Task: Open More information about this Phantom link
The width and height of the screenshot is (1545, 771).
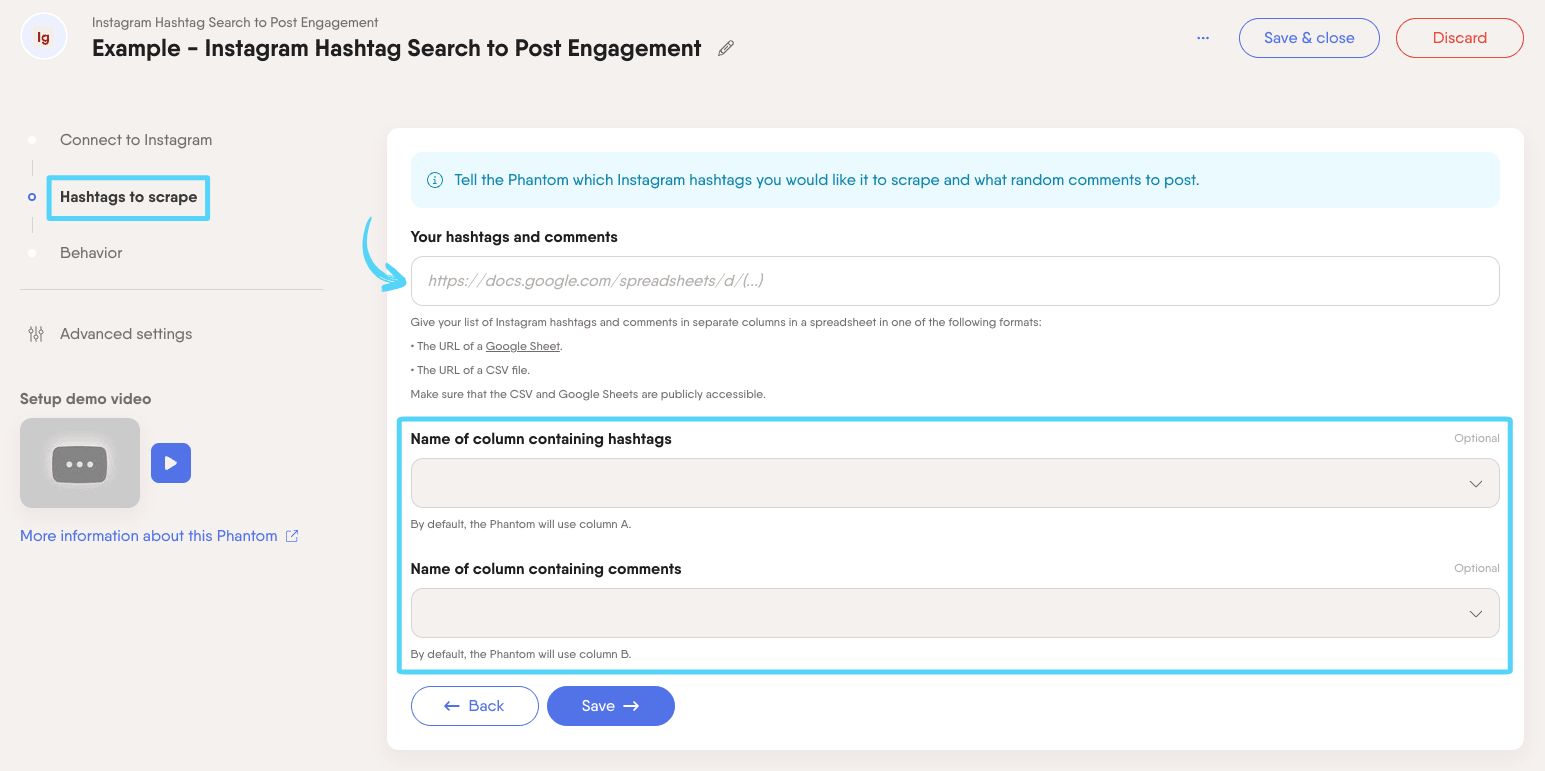Action: [x=149, y=536]
